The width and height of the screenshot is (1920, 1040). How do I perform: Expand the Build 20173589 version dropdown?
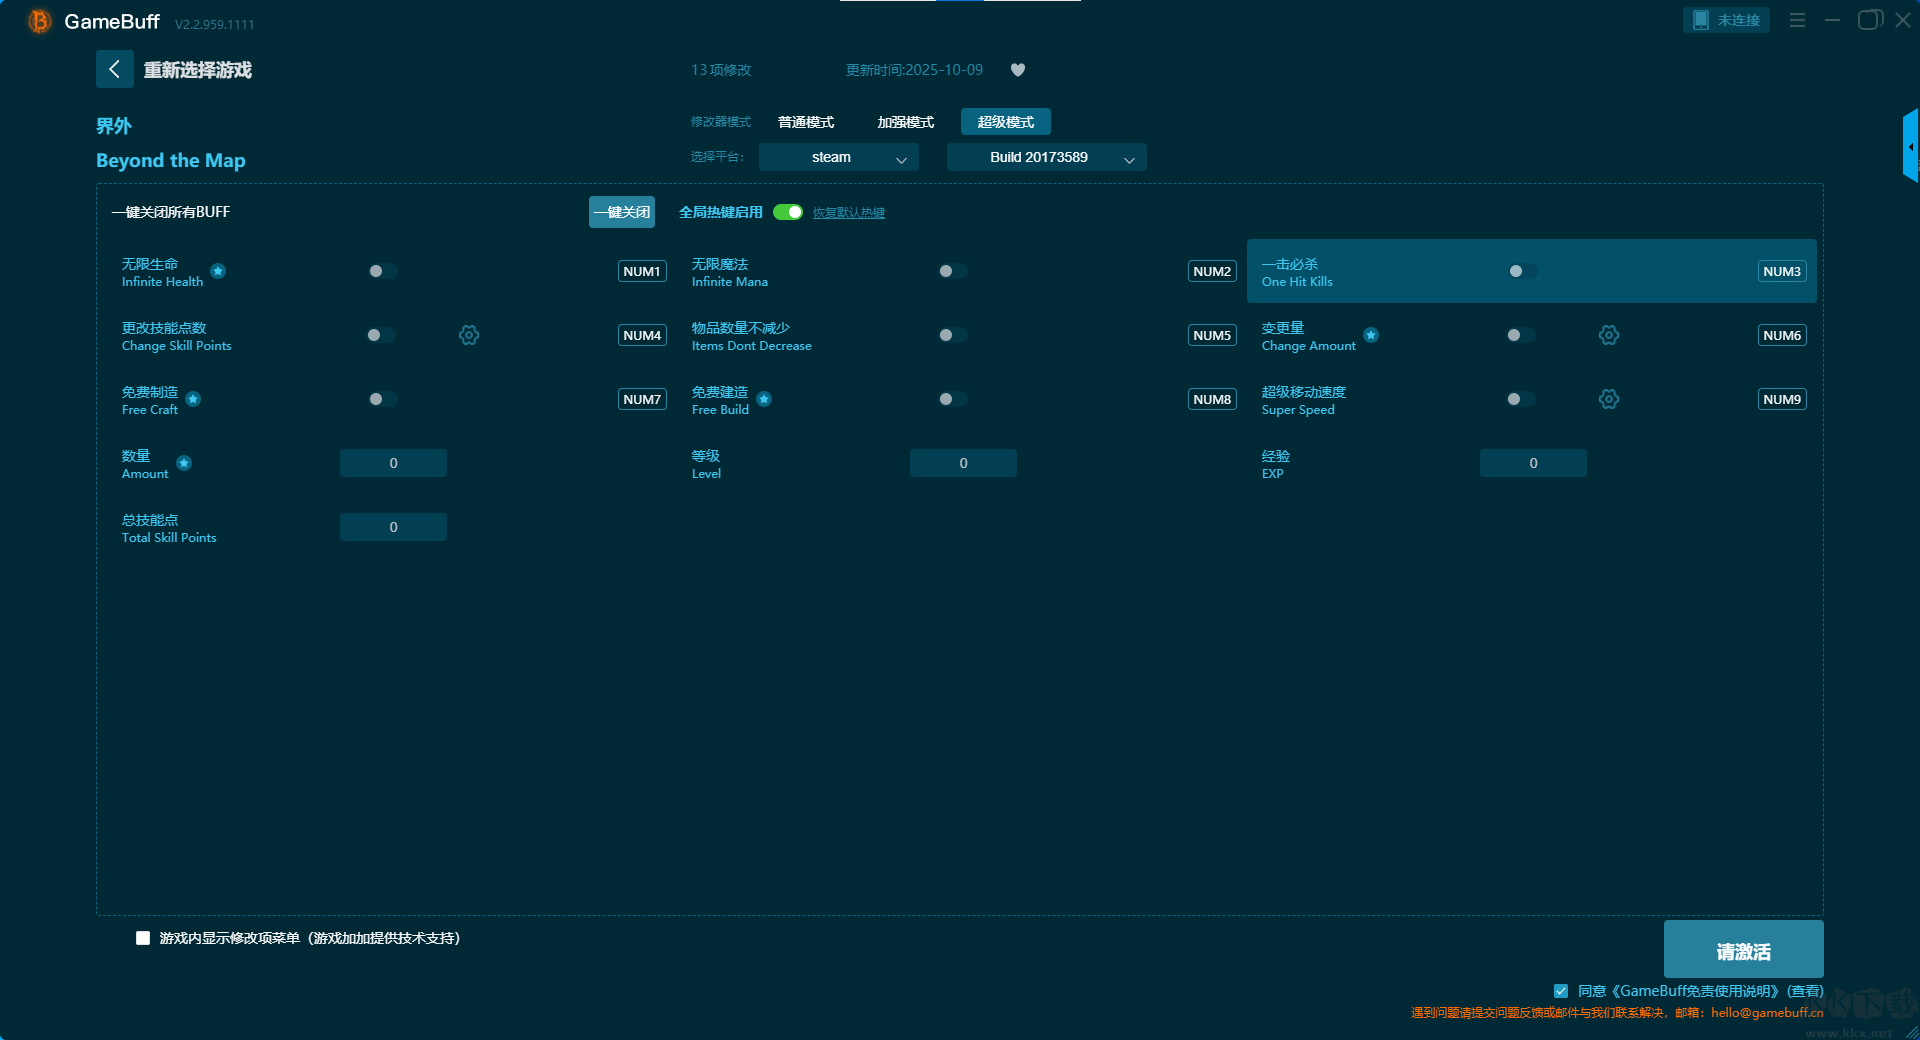[1046, 157]
